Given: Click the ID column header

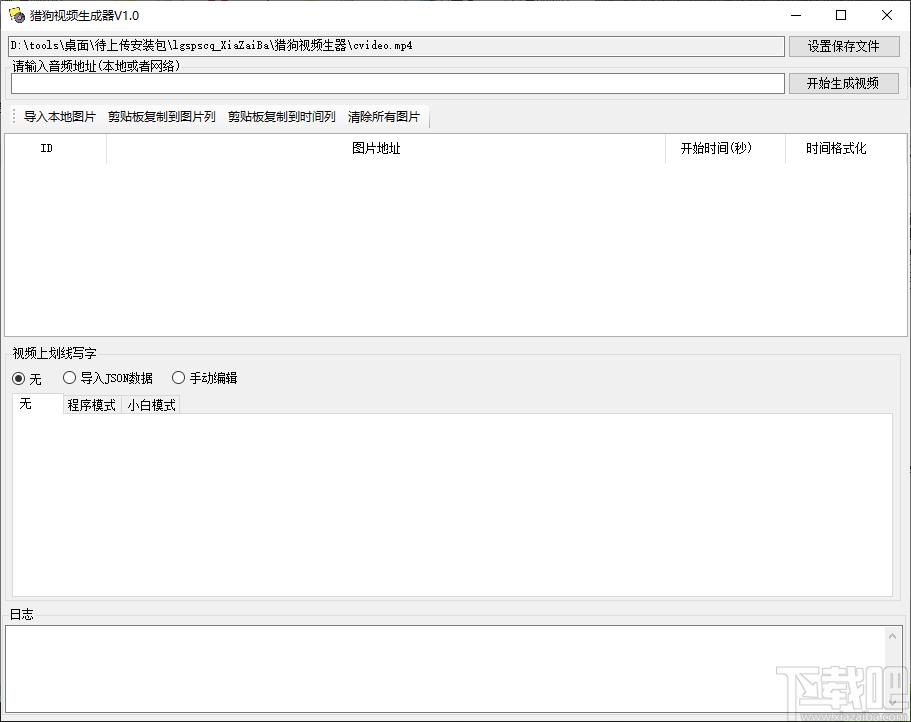Looking at the screenshot, I should pyautogui.click(x=56, y=149).
